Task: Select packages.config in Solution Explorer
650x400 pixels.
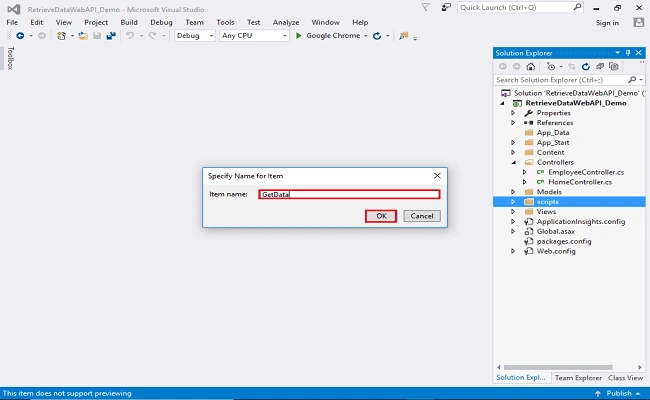Action: (564, 241)
